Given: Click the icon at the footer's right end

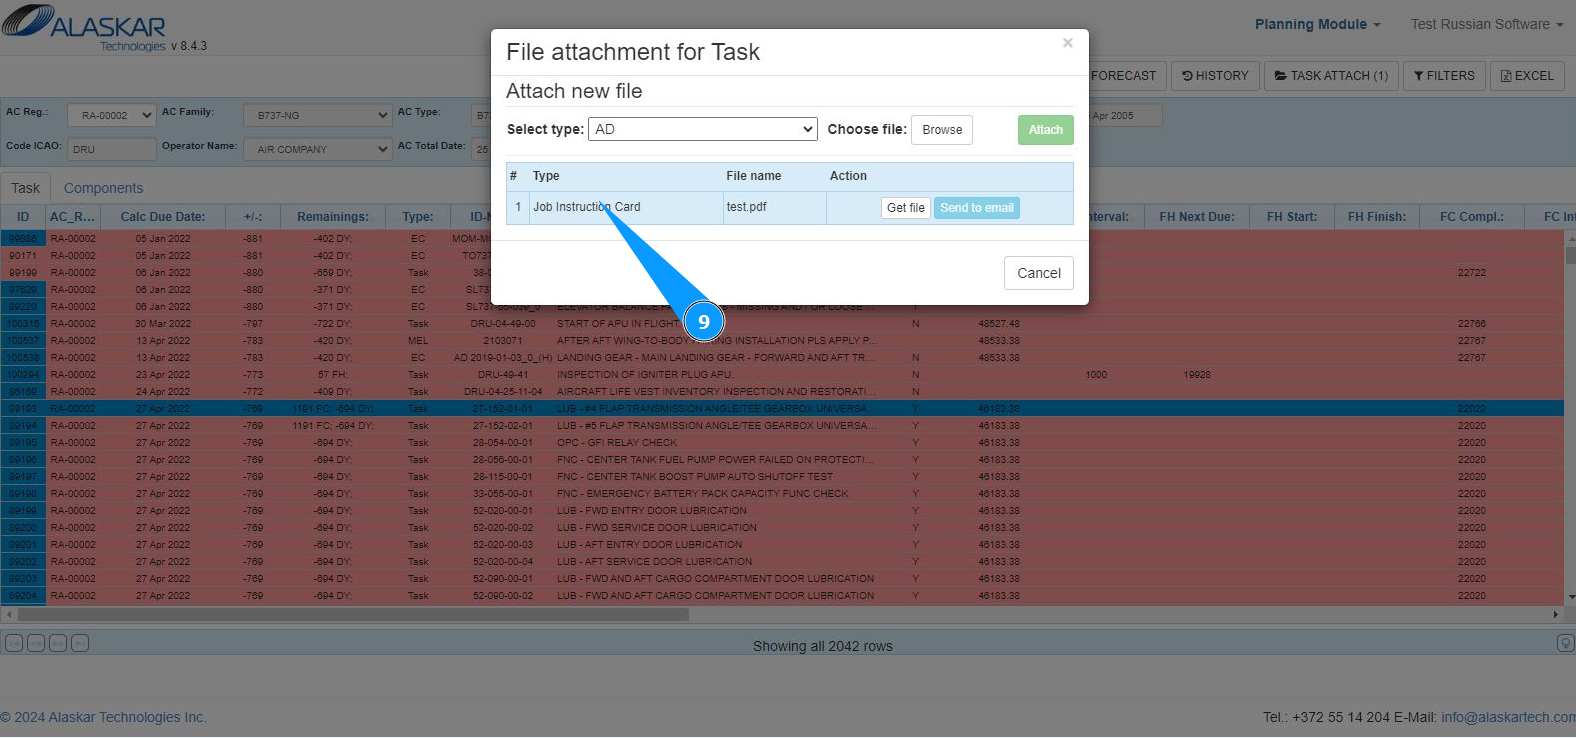Looking at the screenshot, I should point(1566,643).
